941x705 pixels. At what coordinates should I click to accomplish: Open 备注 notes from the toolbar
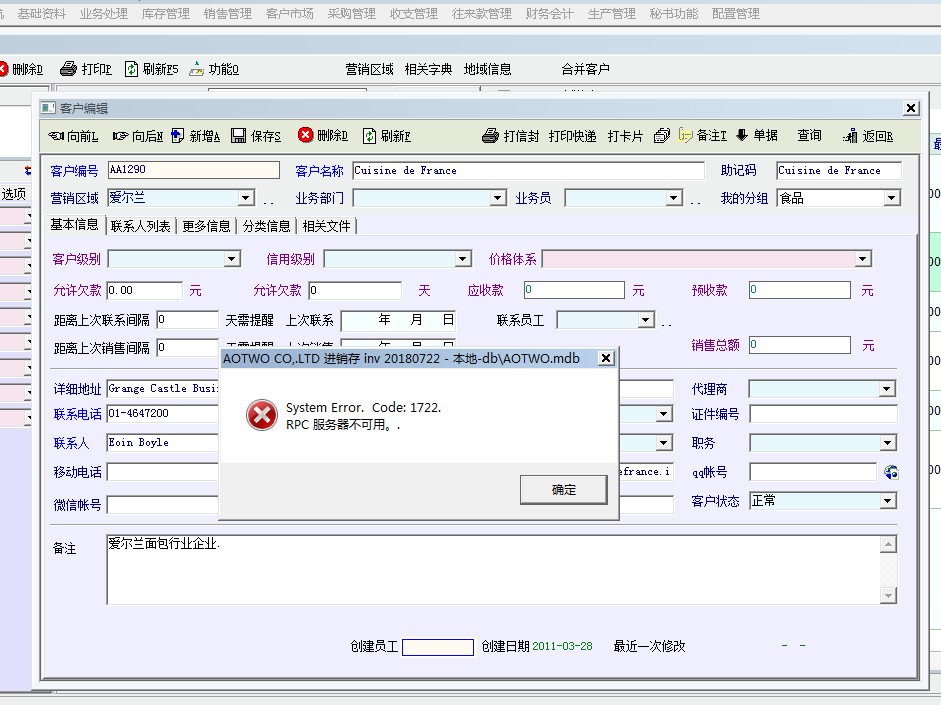click(686, 136)
